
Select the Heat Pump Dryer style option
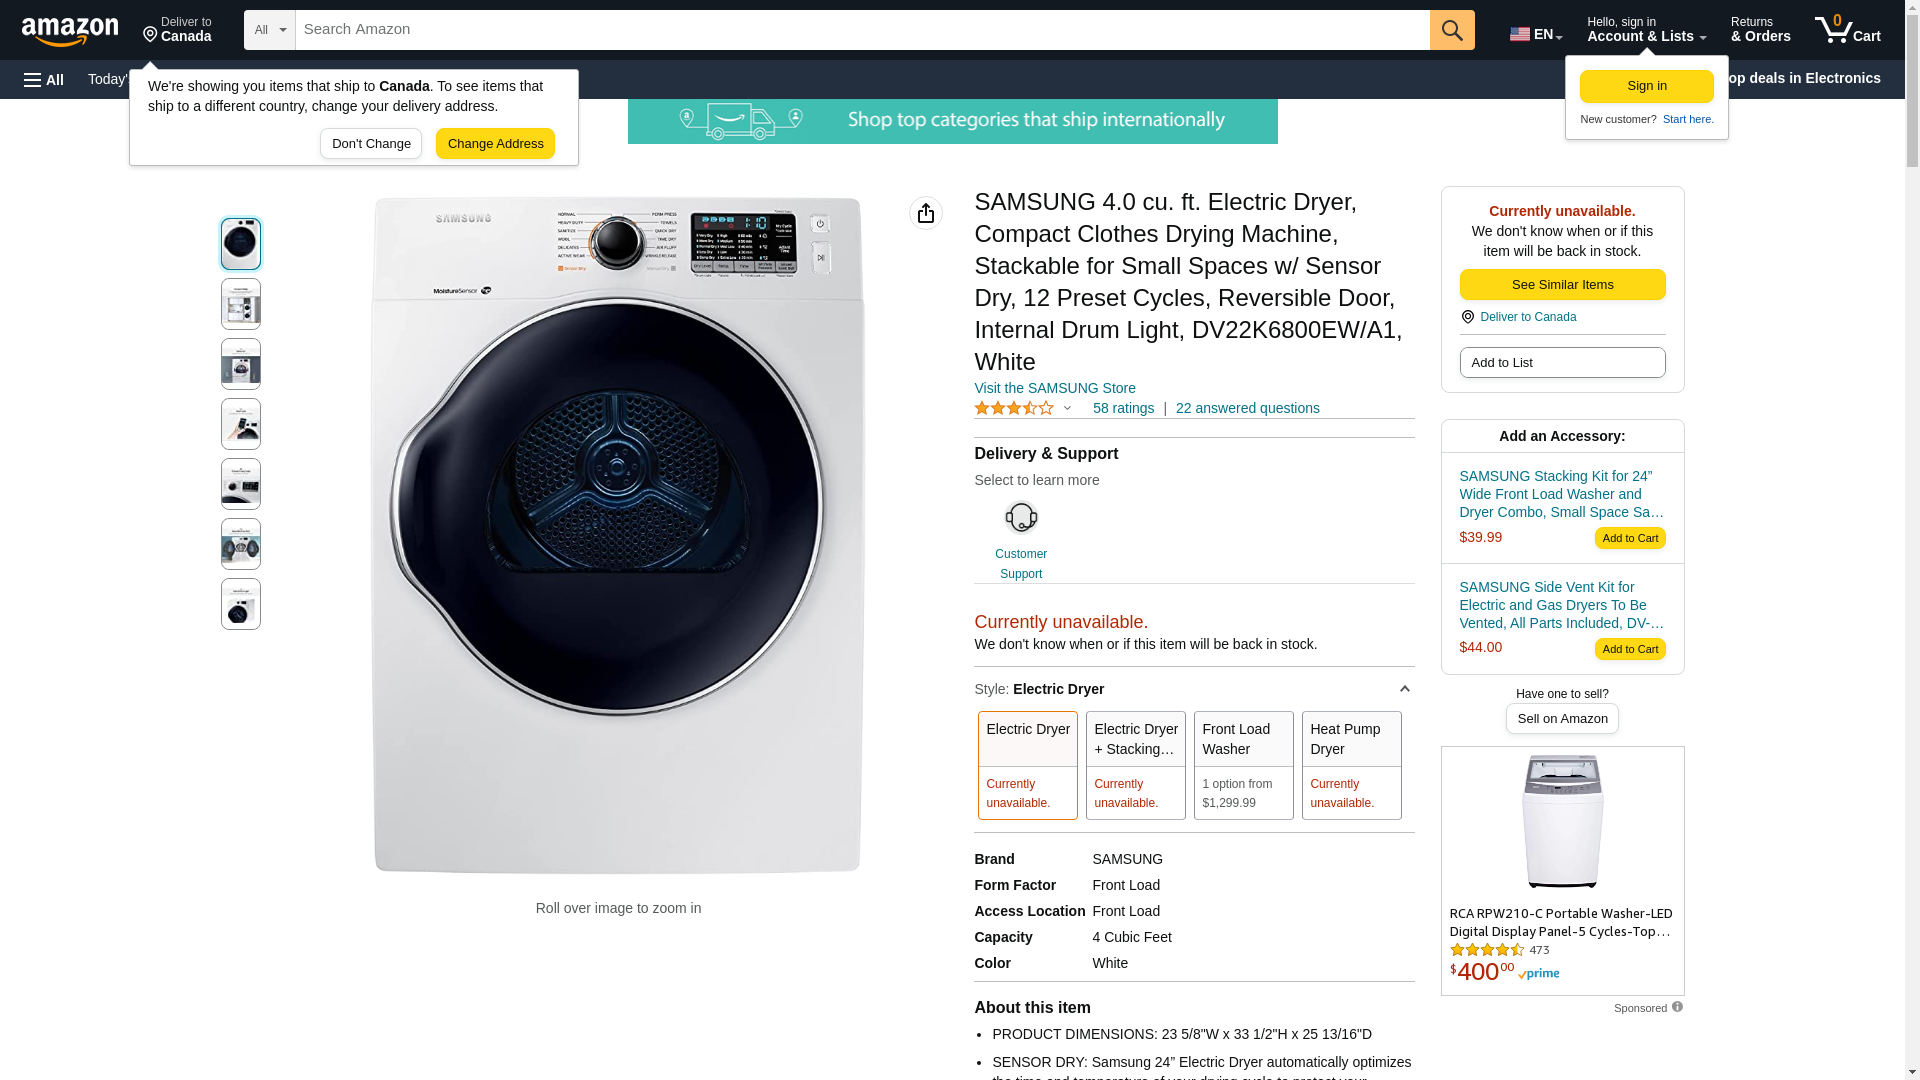(x=1351, y=765)
